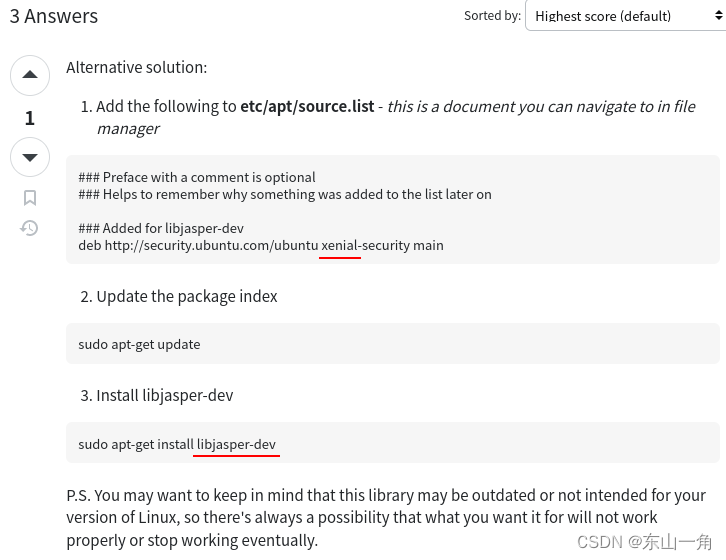Screen dimensions: 726x560
Task: Click the P.S. paragraph at the bottom
Action: tap(386, 517)
